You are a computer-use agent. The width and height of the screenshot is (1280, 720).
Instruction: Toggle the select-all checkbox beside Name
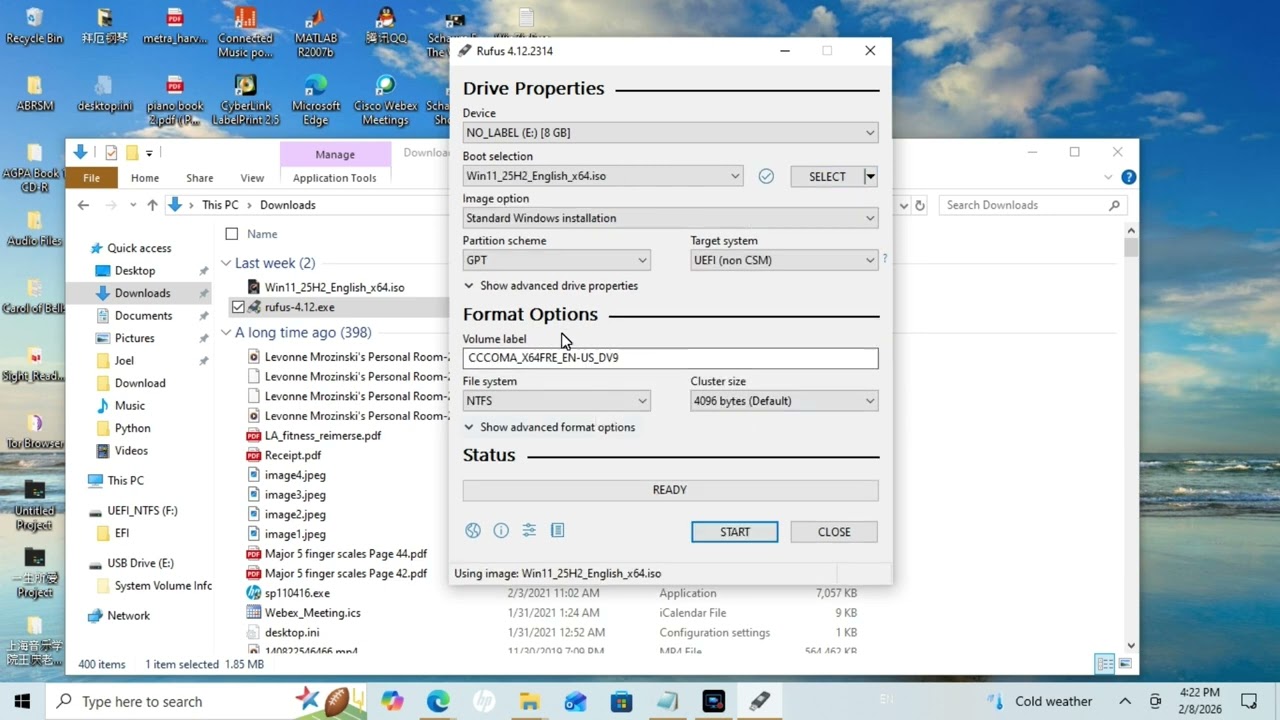pos(232,234)
